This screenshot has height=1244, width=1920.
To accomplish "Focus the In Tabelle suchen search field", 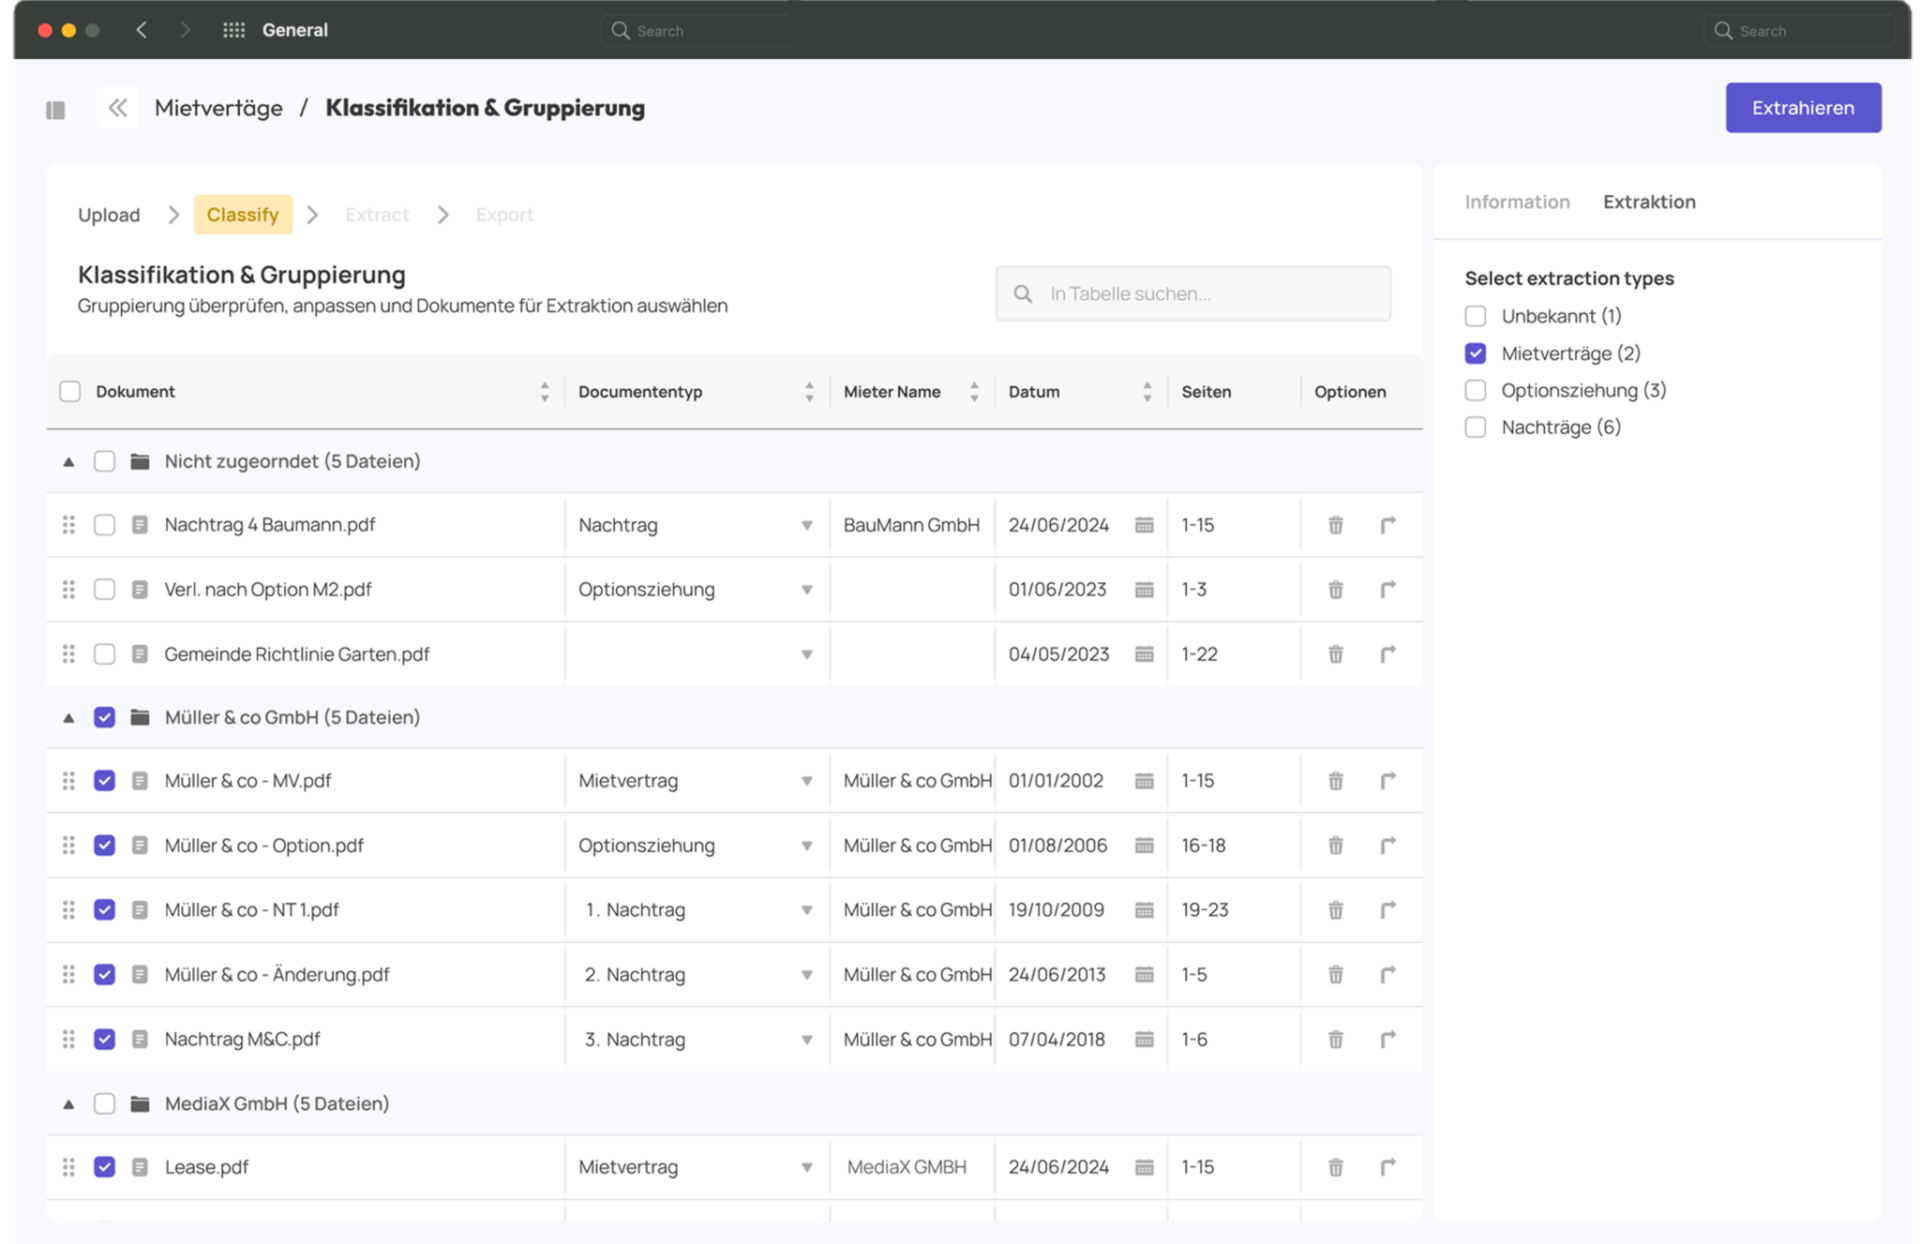I will pyautogui.click(x=1192, y=294).
